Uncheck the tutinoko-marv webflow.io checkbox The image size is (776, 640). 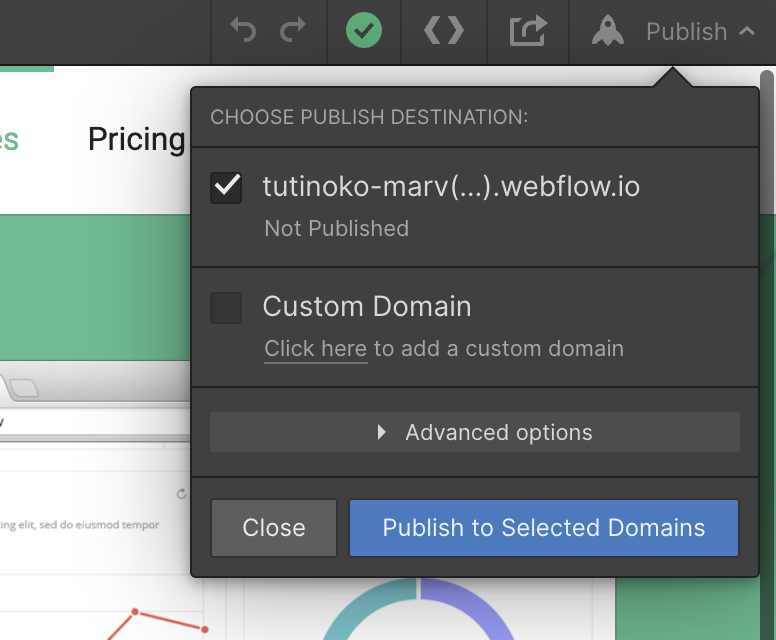226,188
